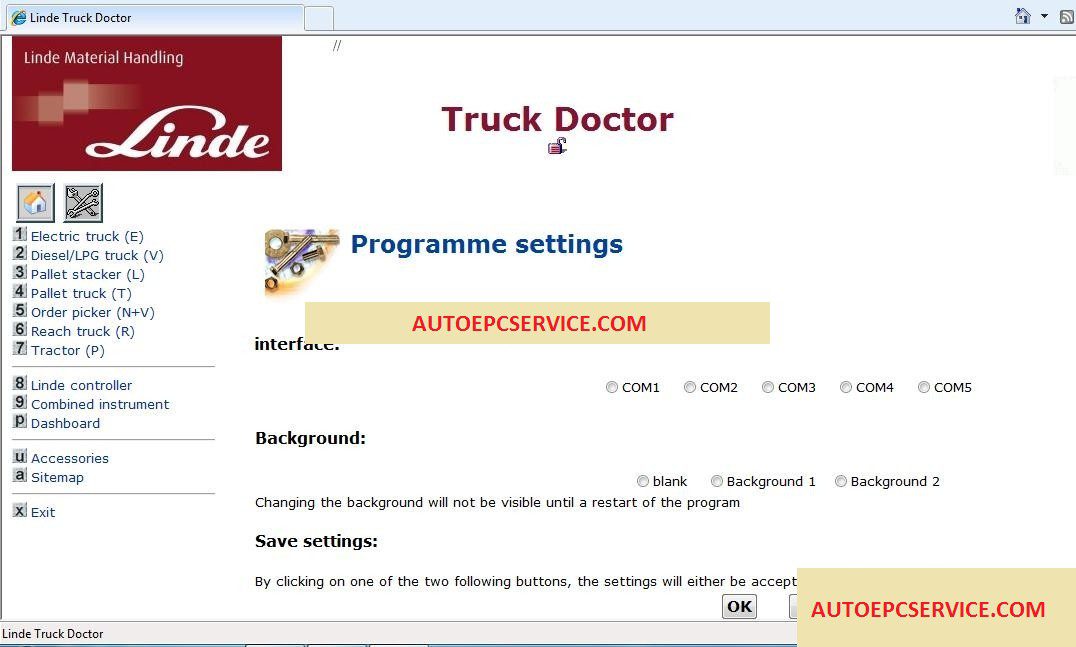Open Pallet truck (T) link

pyautogui.click(x=81, y=293)
